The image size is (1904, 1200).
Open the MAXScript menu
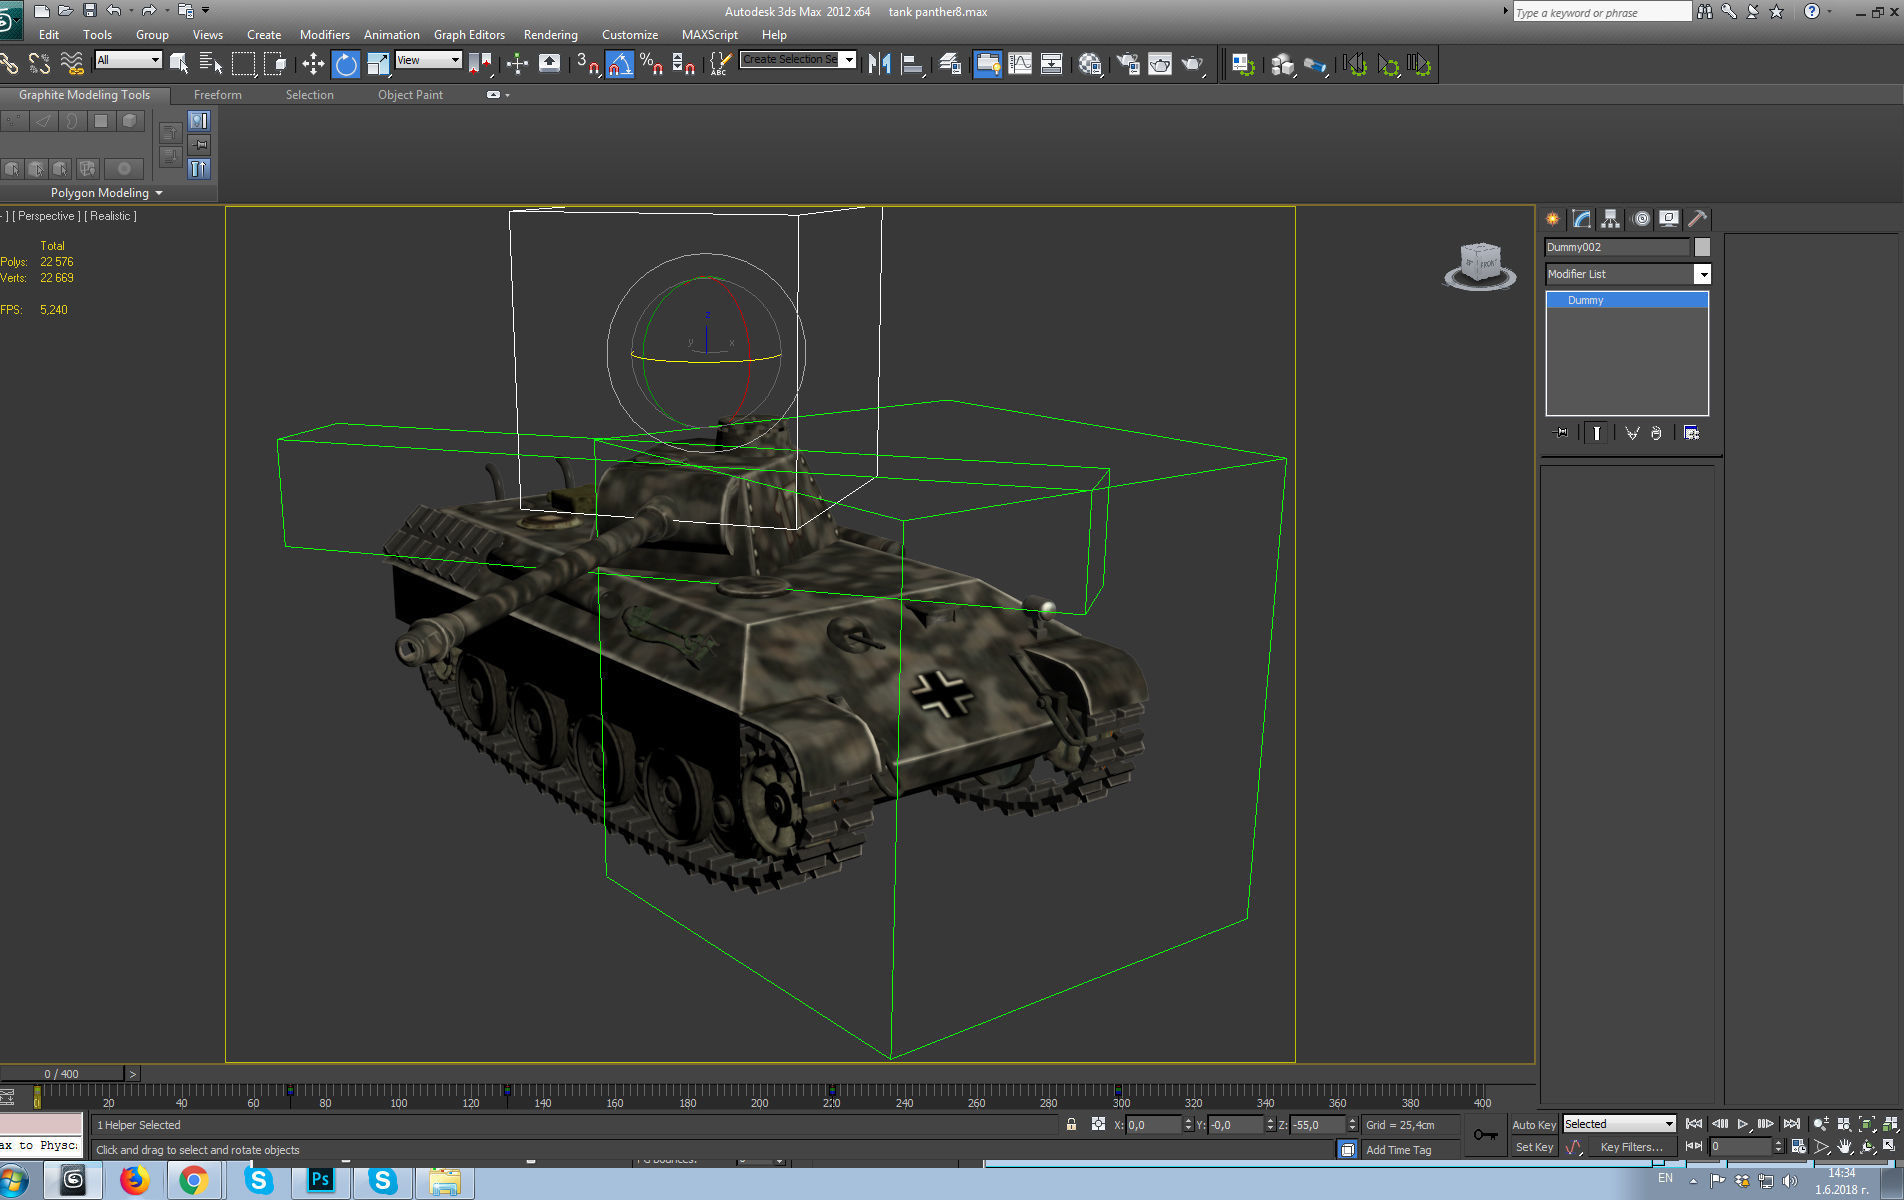coord(710,35)
